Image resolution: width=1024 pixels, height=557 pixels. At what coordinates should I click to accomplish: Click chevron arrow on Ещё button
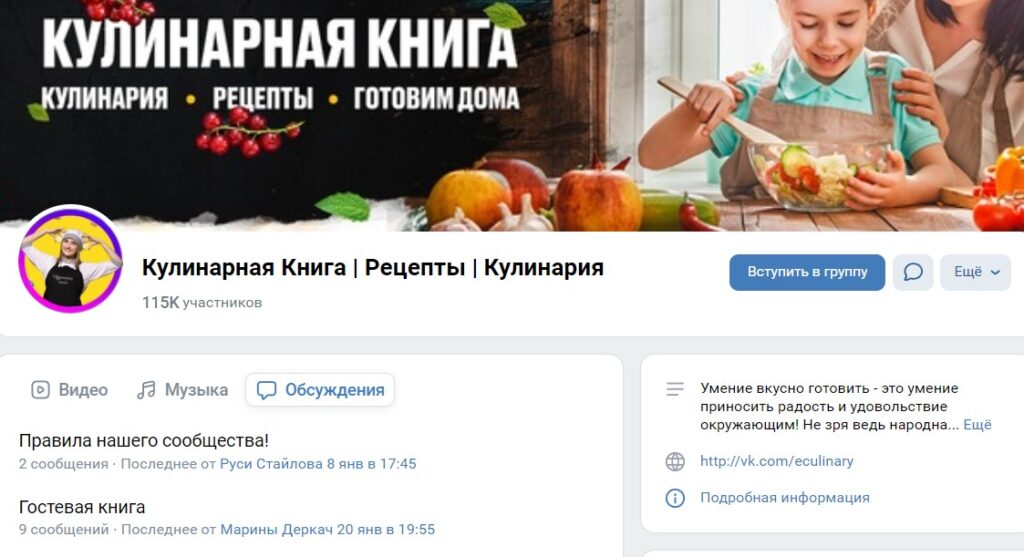[x=995, y=273]
